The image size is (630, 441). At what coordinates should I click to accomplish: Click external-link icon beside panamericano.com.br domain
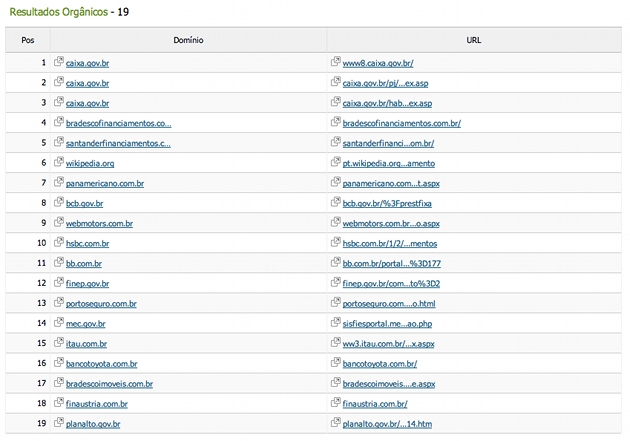59,182
